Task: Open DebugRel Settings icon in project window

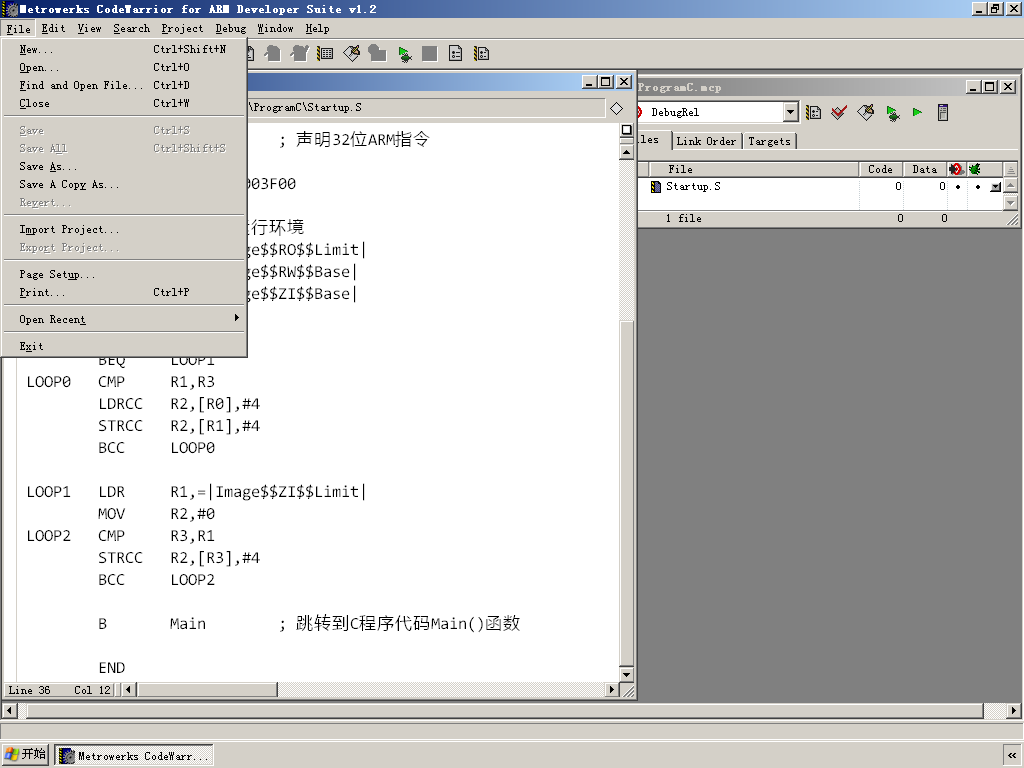Action: pos(814,112)
